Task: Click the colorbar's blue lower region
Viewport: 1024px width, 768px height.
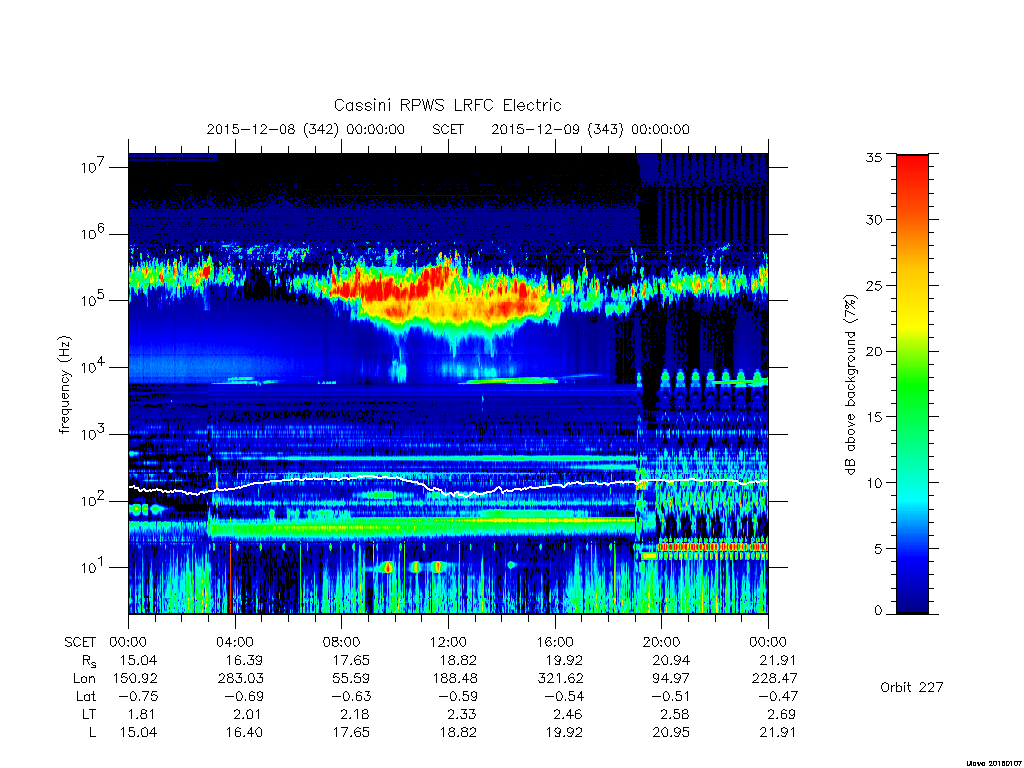Action: [912, 562]
